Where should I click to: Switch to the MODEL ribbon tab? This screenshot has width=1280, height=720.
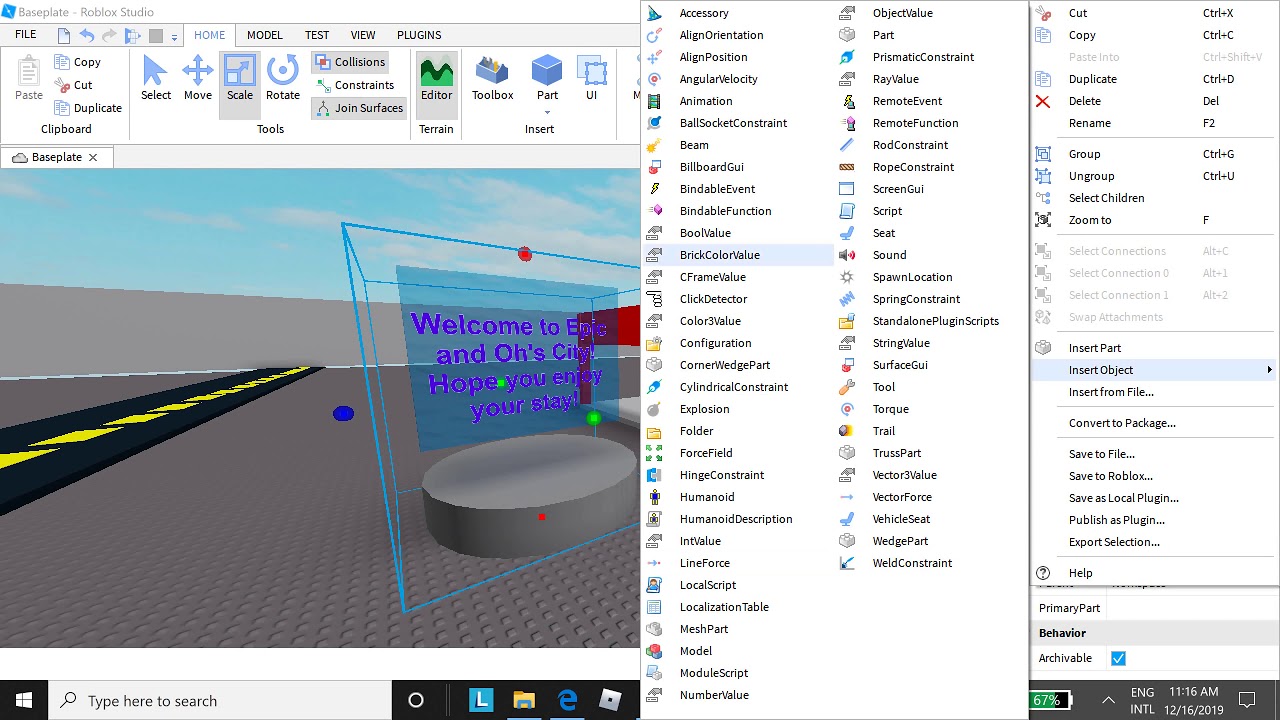[265, 35]
